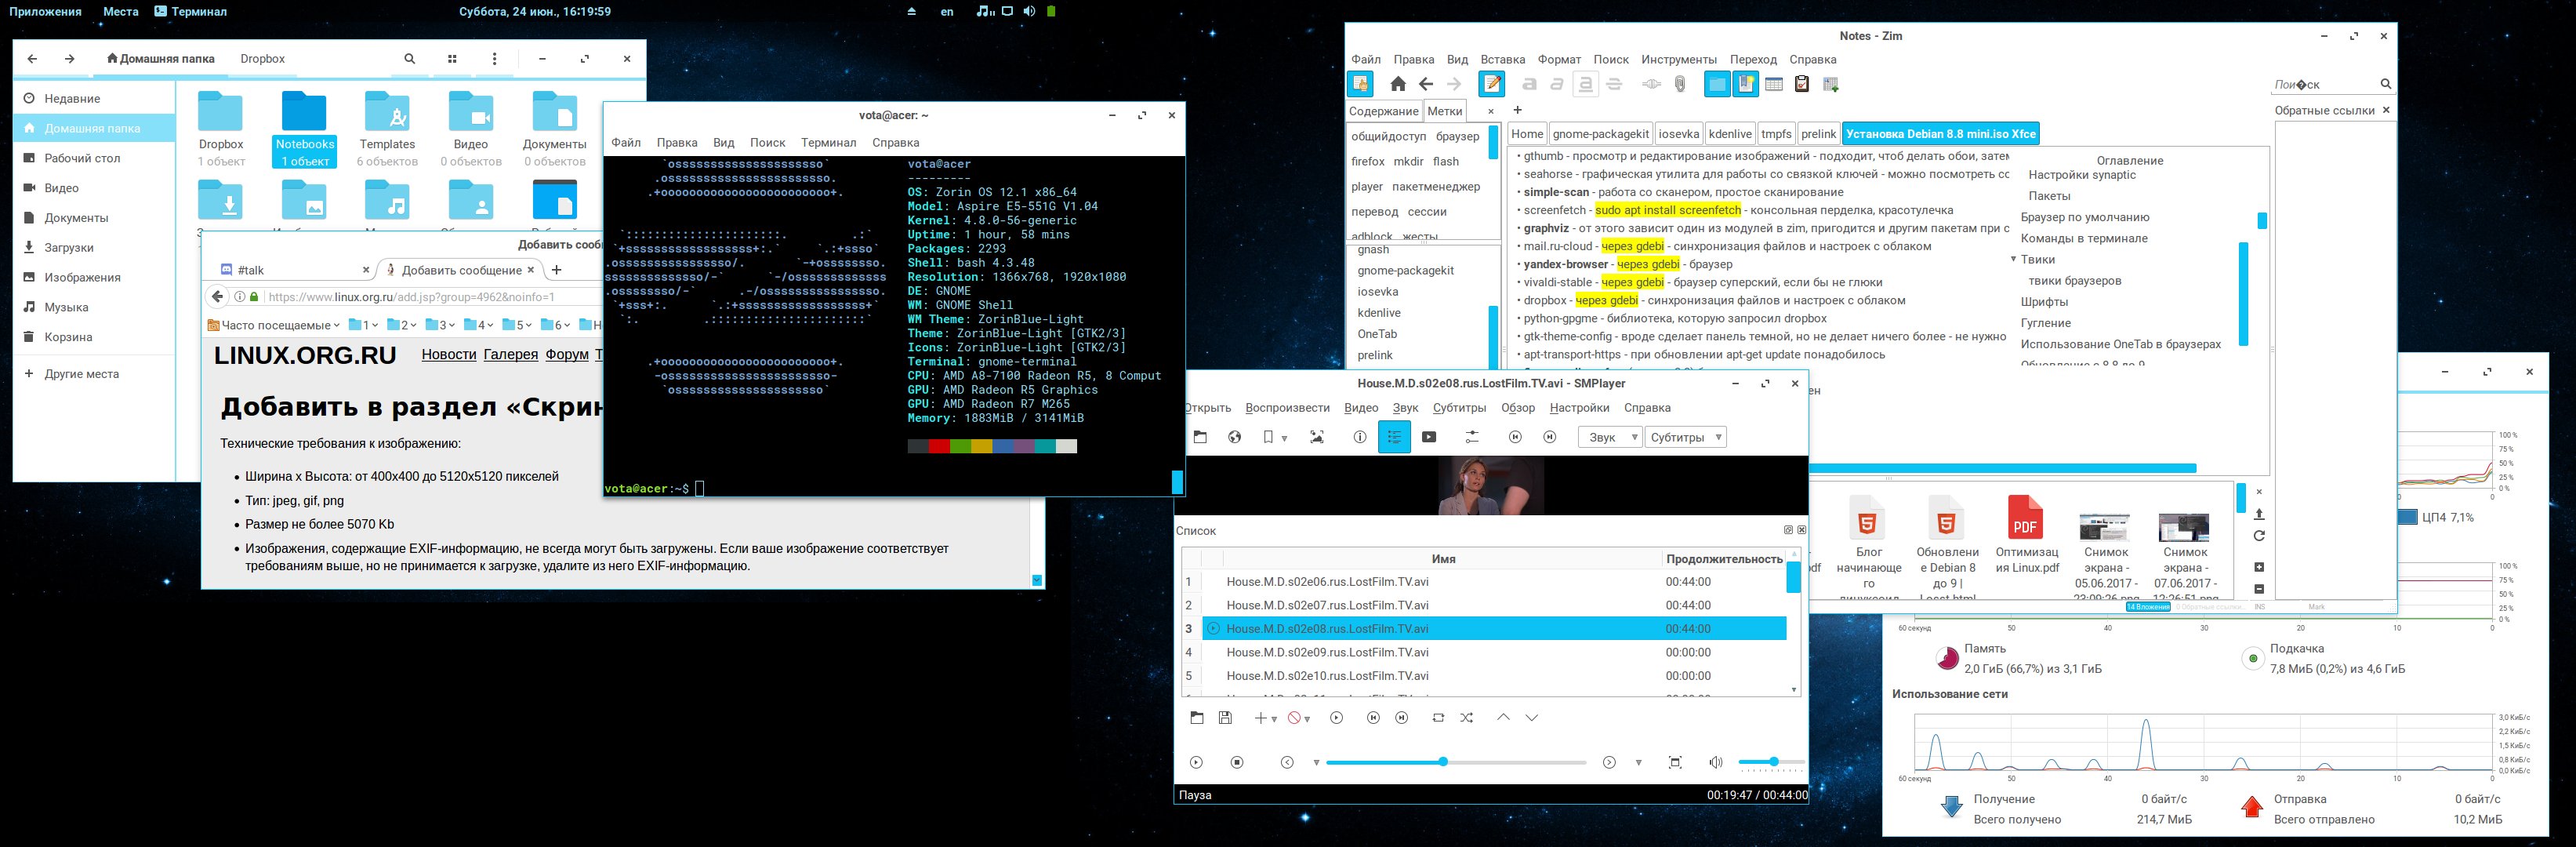Expand remove-from-playlist dropdown
The height and width of the screenshot is (847, 2576).
pyautogui.click(x=1307, y=719)
